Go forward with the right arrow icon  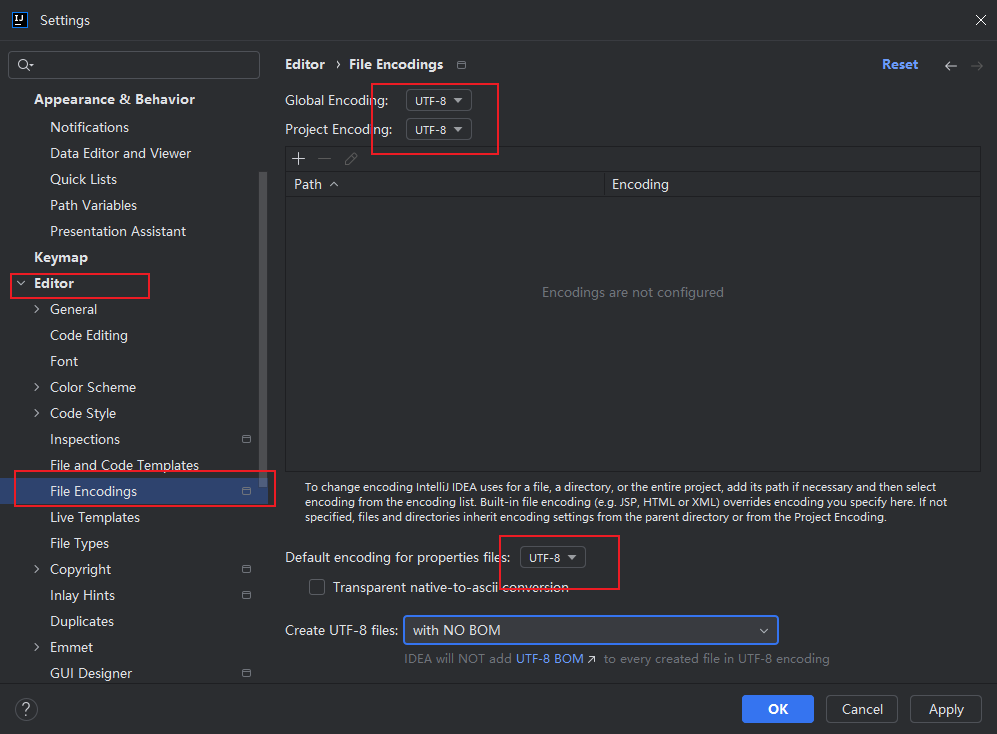pyautogui.click(x=977, y=66)
